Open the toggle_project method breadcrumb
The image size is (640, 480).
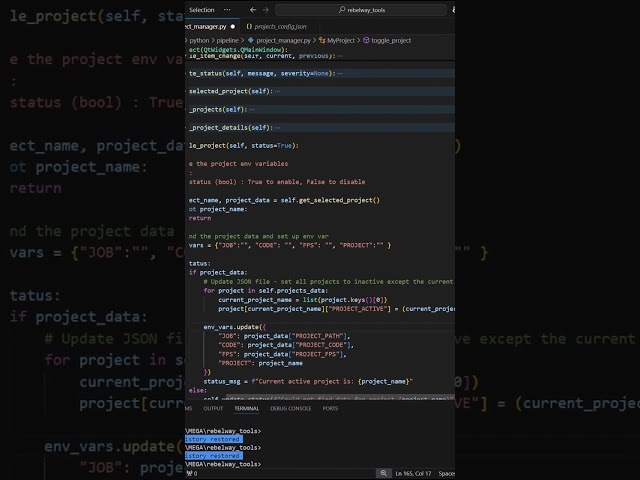391,40
